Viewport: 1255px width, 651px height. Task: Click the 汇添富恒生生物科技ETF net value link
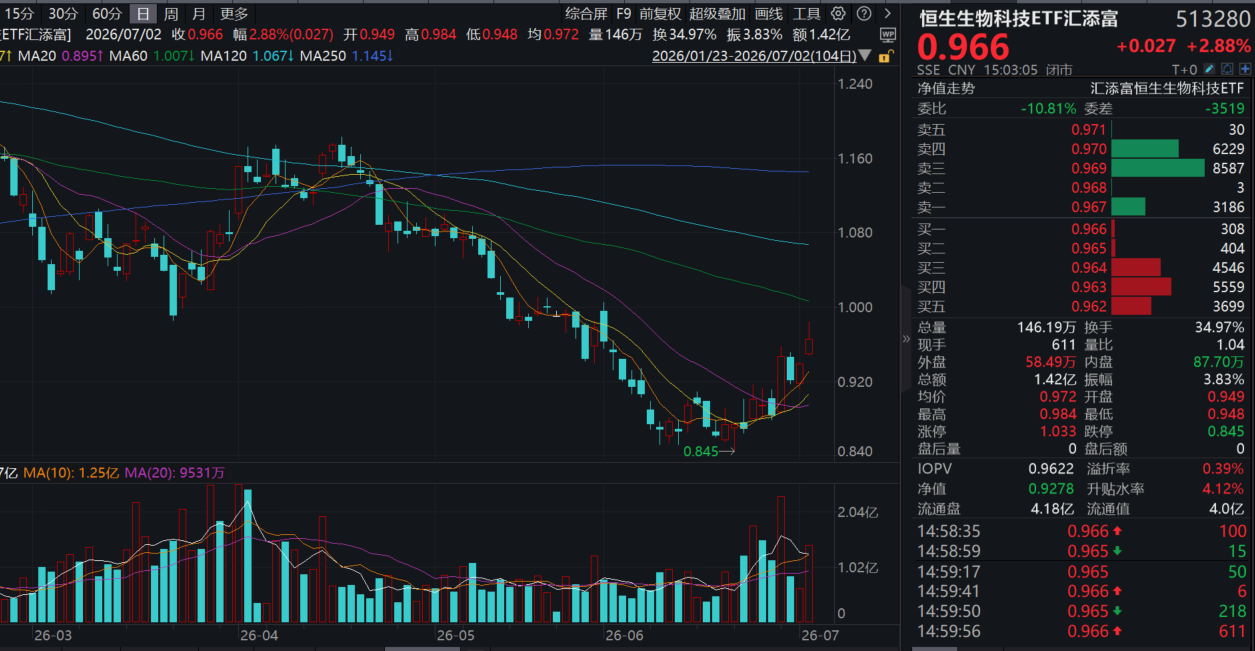click(x=1168, y=88)
